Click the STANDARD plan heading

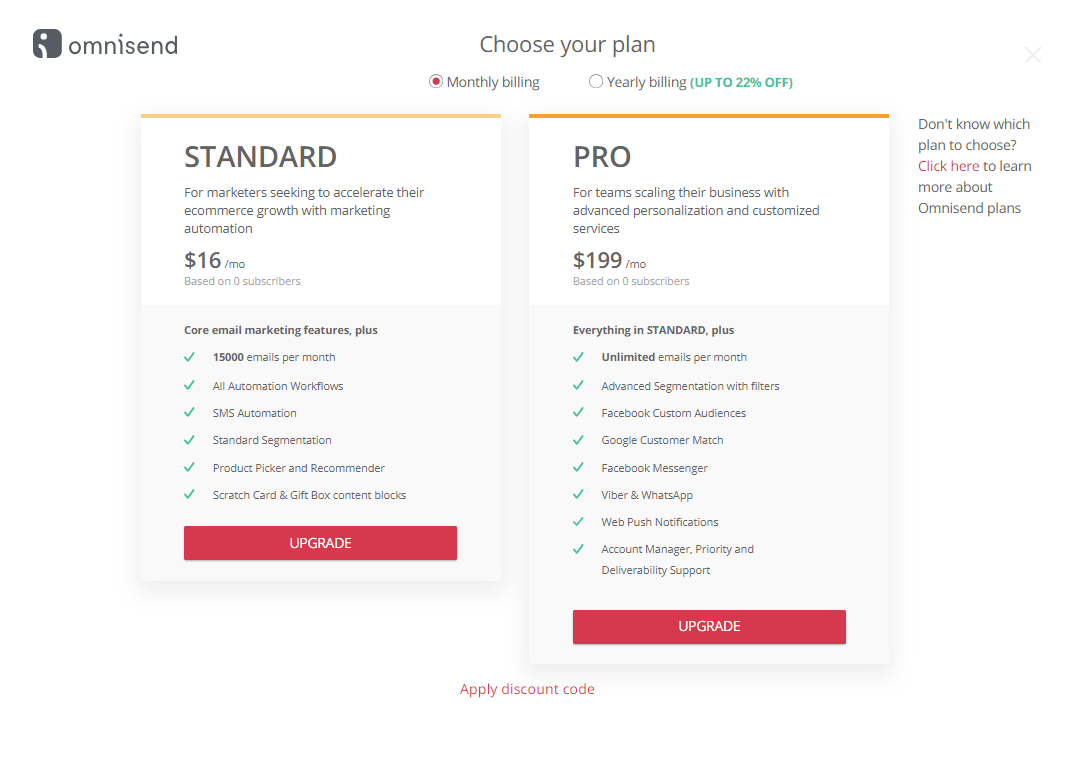260,157
